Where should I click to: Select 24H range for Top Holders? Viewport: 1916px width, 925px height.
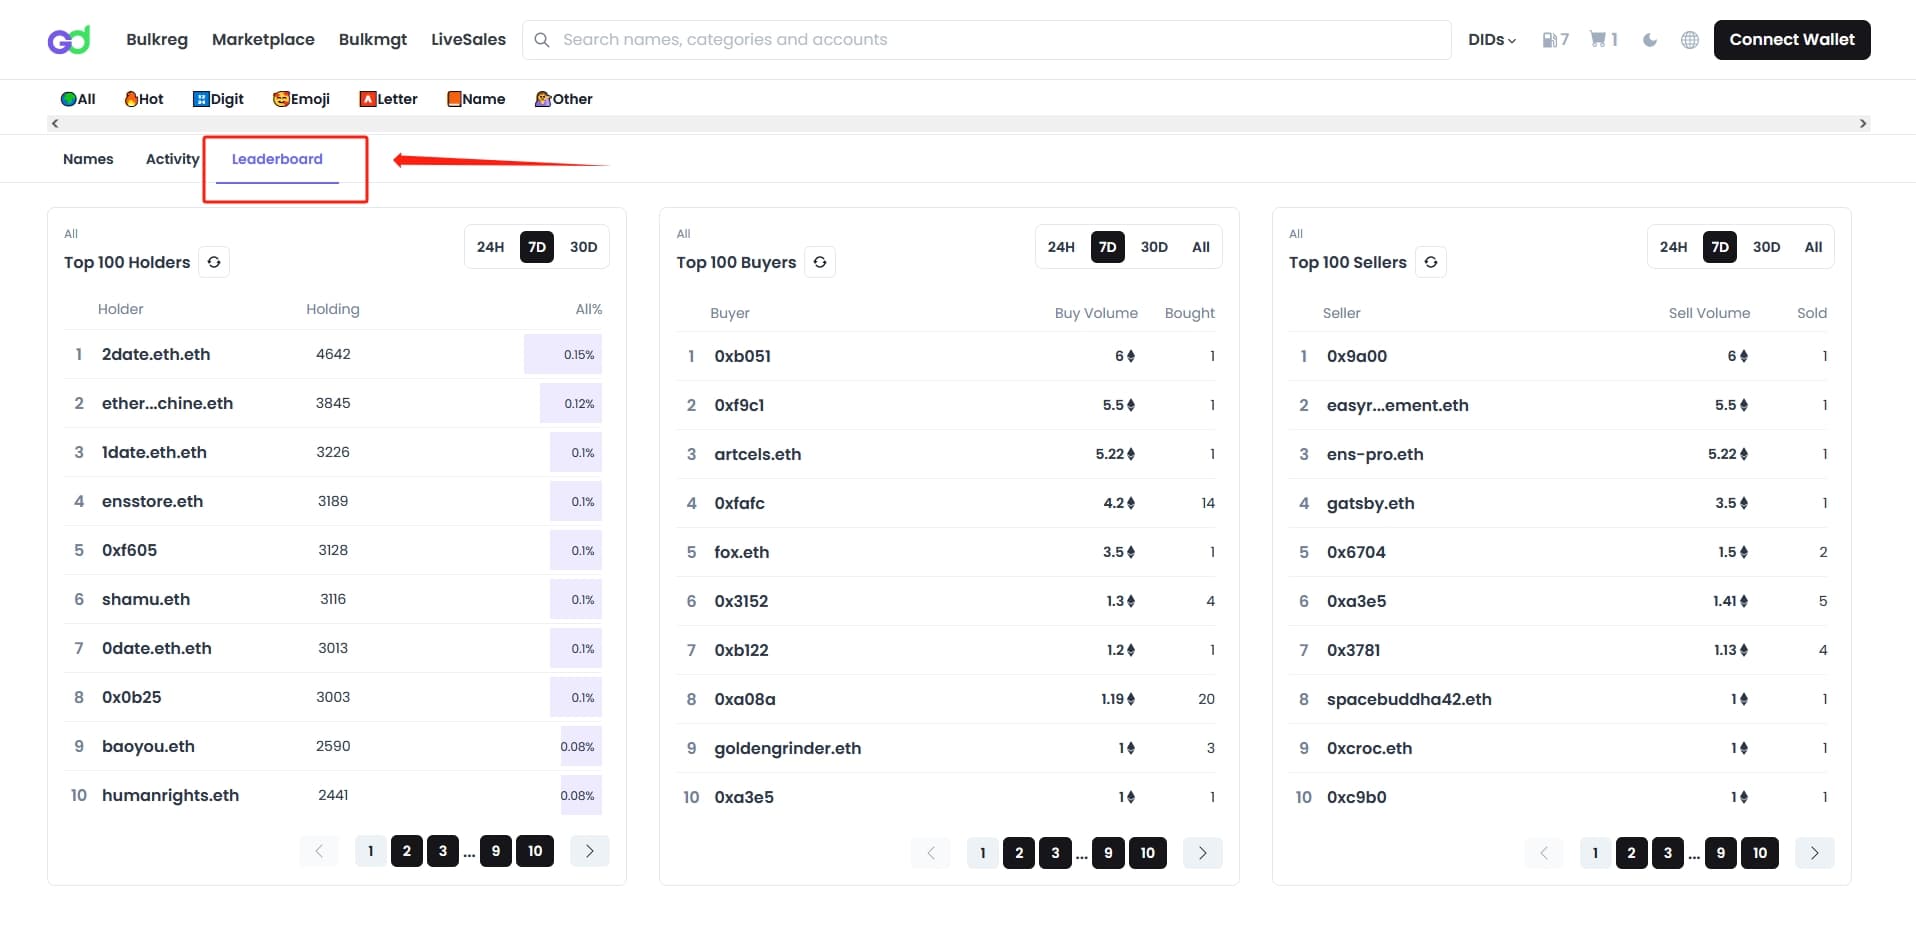pyautogui.click(x=490, y=247)
